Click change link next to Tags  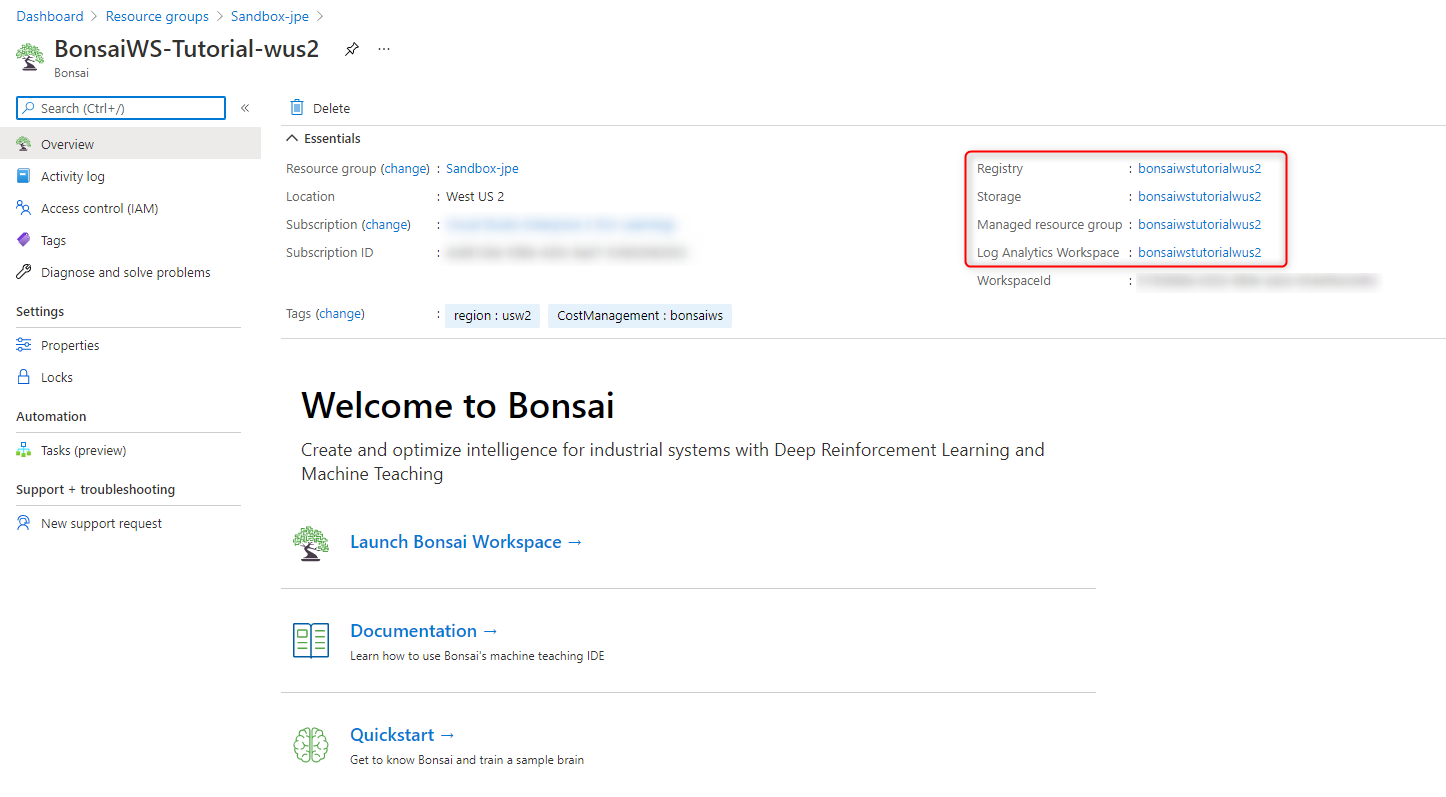[x=340, y=314]
